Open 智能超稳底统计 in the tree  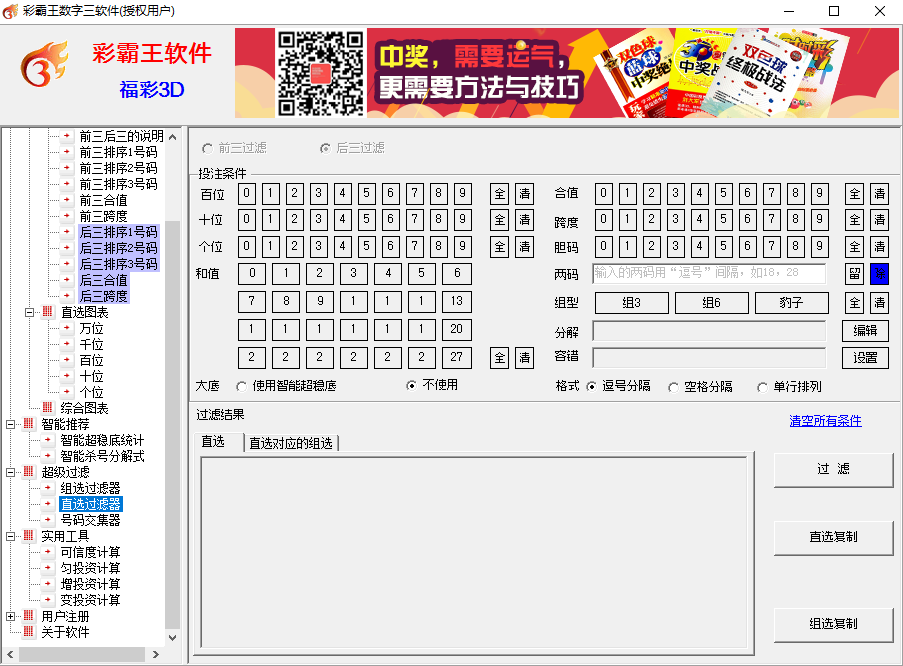[x=102, y=440]
